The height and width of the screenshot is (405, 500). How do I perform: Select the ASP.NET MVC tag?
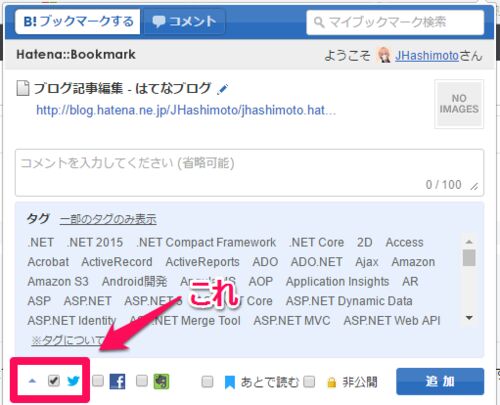292,320
